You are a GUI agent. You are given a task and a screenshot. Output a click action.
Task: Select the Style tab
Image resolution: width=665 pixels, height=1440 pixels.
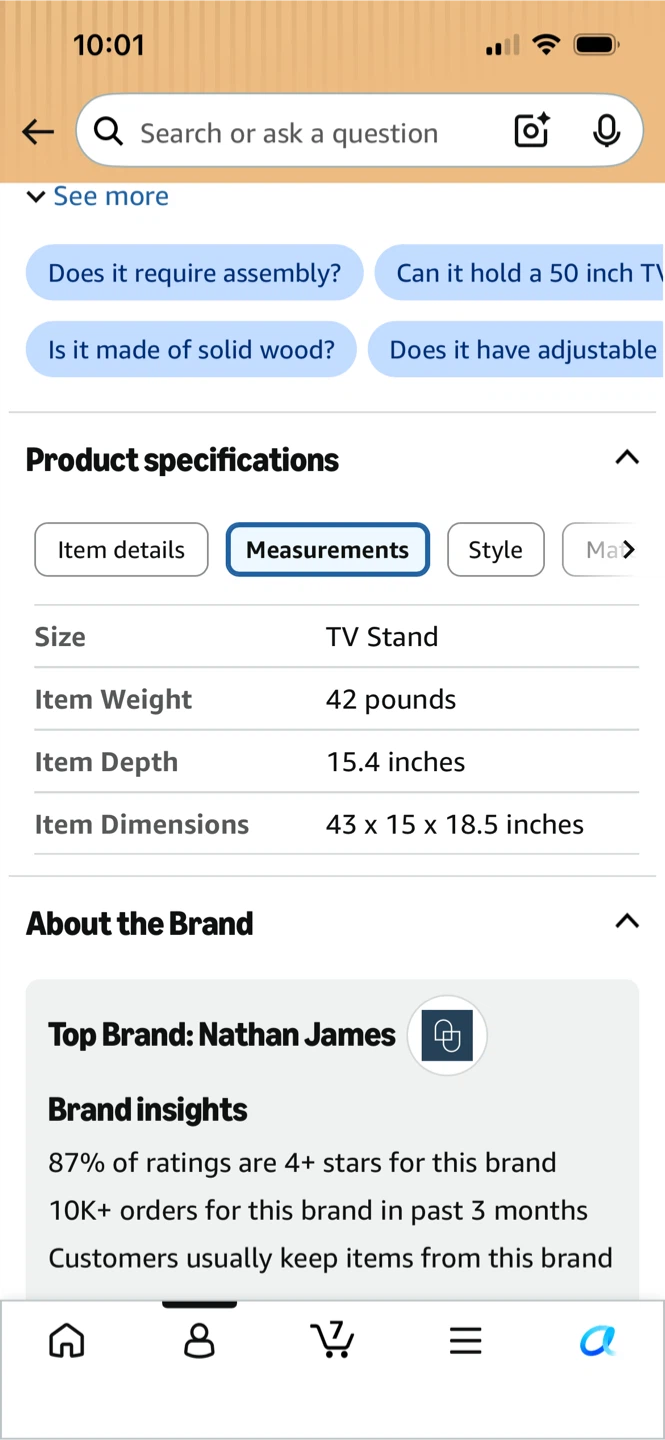pyautogui.click(x=496, y=550)
